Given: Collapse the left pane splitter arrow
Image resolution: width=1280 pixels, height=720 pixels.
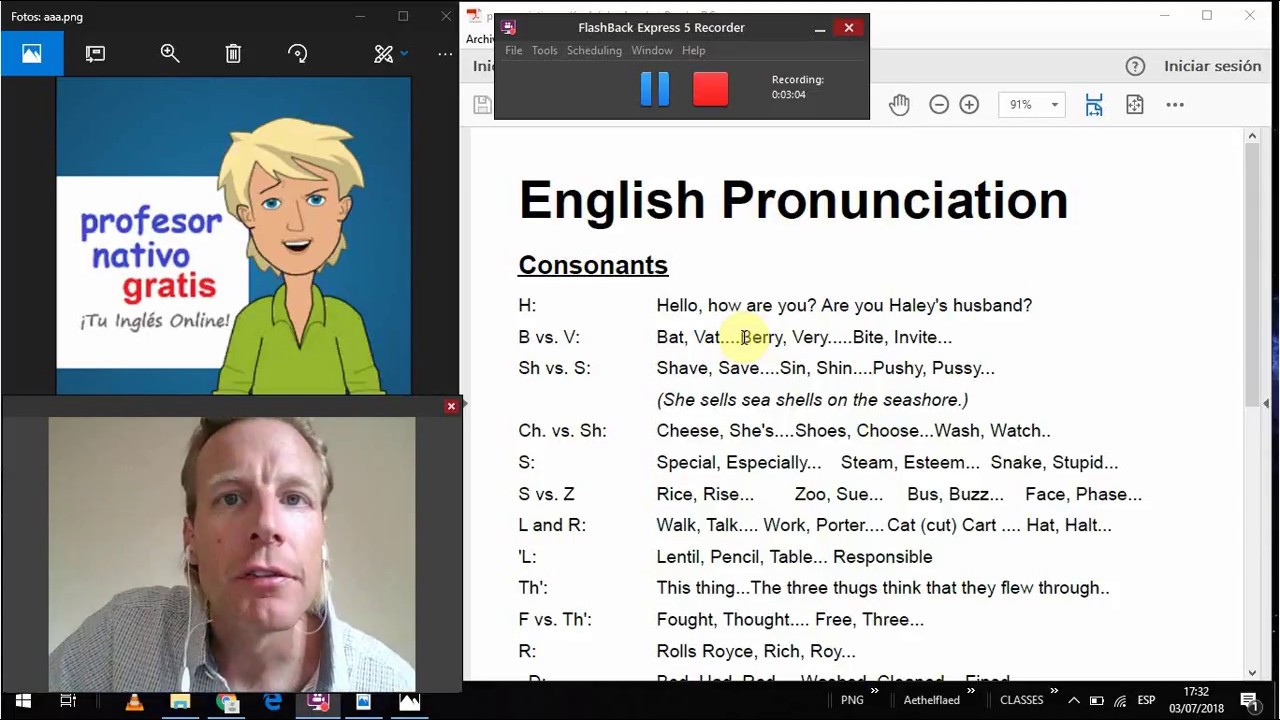Looking at the screenshot, I should point(465,404).
